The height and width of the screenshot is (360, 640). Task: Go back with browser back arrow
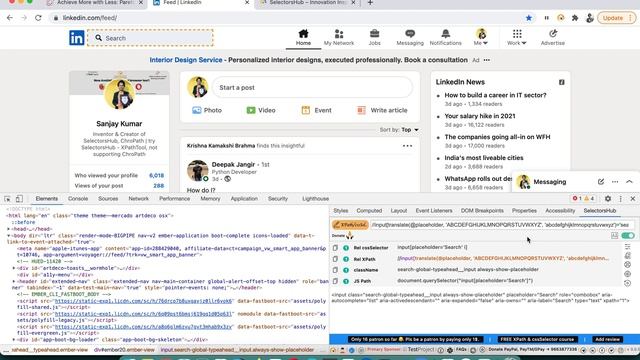click(x=10, y=18)
